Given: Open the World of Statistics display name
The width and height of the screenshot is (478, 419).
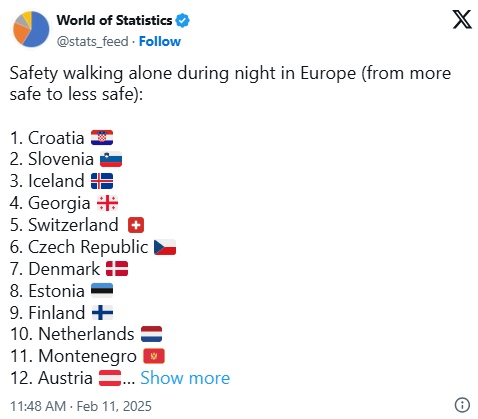Looking at the screenshot, I should pos(114,20).
